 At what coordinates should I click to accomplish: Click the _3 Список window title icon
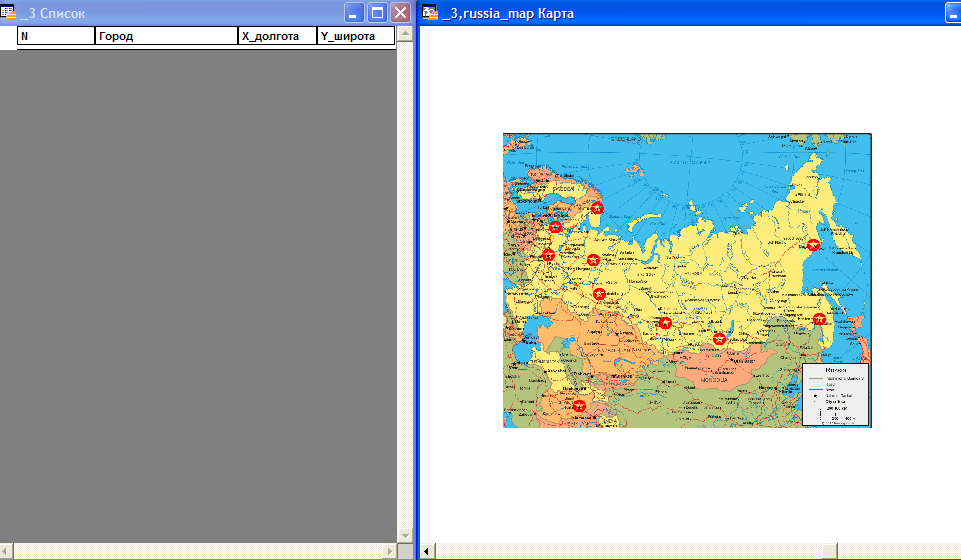click(x=8, y=12)
